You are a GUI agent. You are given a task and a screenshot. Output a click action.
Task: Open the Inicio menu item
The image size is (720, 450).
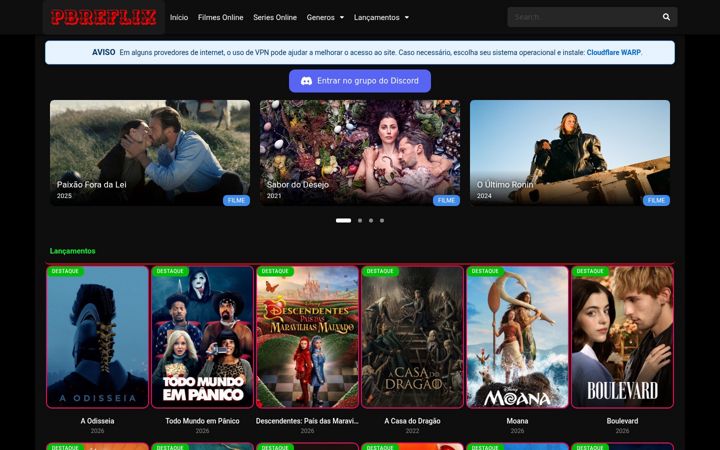coord(179,17)
